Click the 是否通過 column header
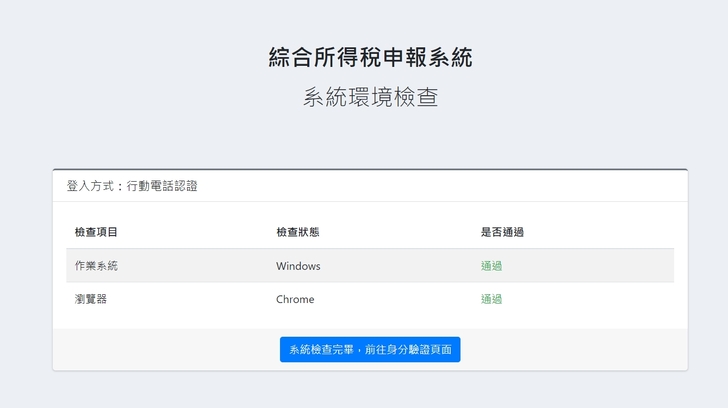This screenshot has height=408, width=728. pos(502,232)
